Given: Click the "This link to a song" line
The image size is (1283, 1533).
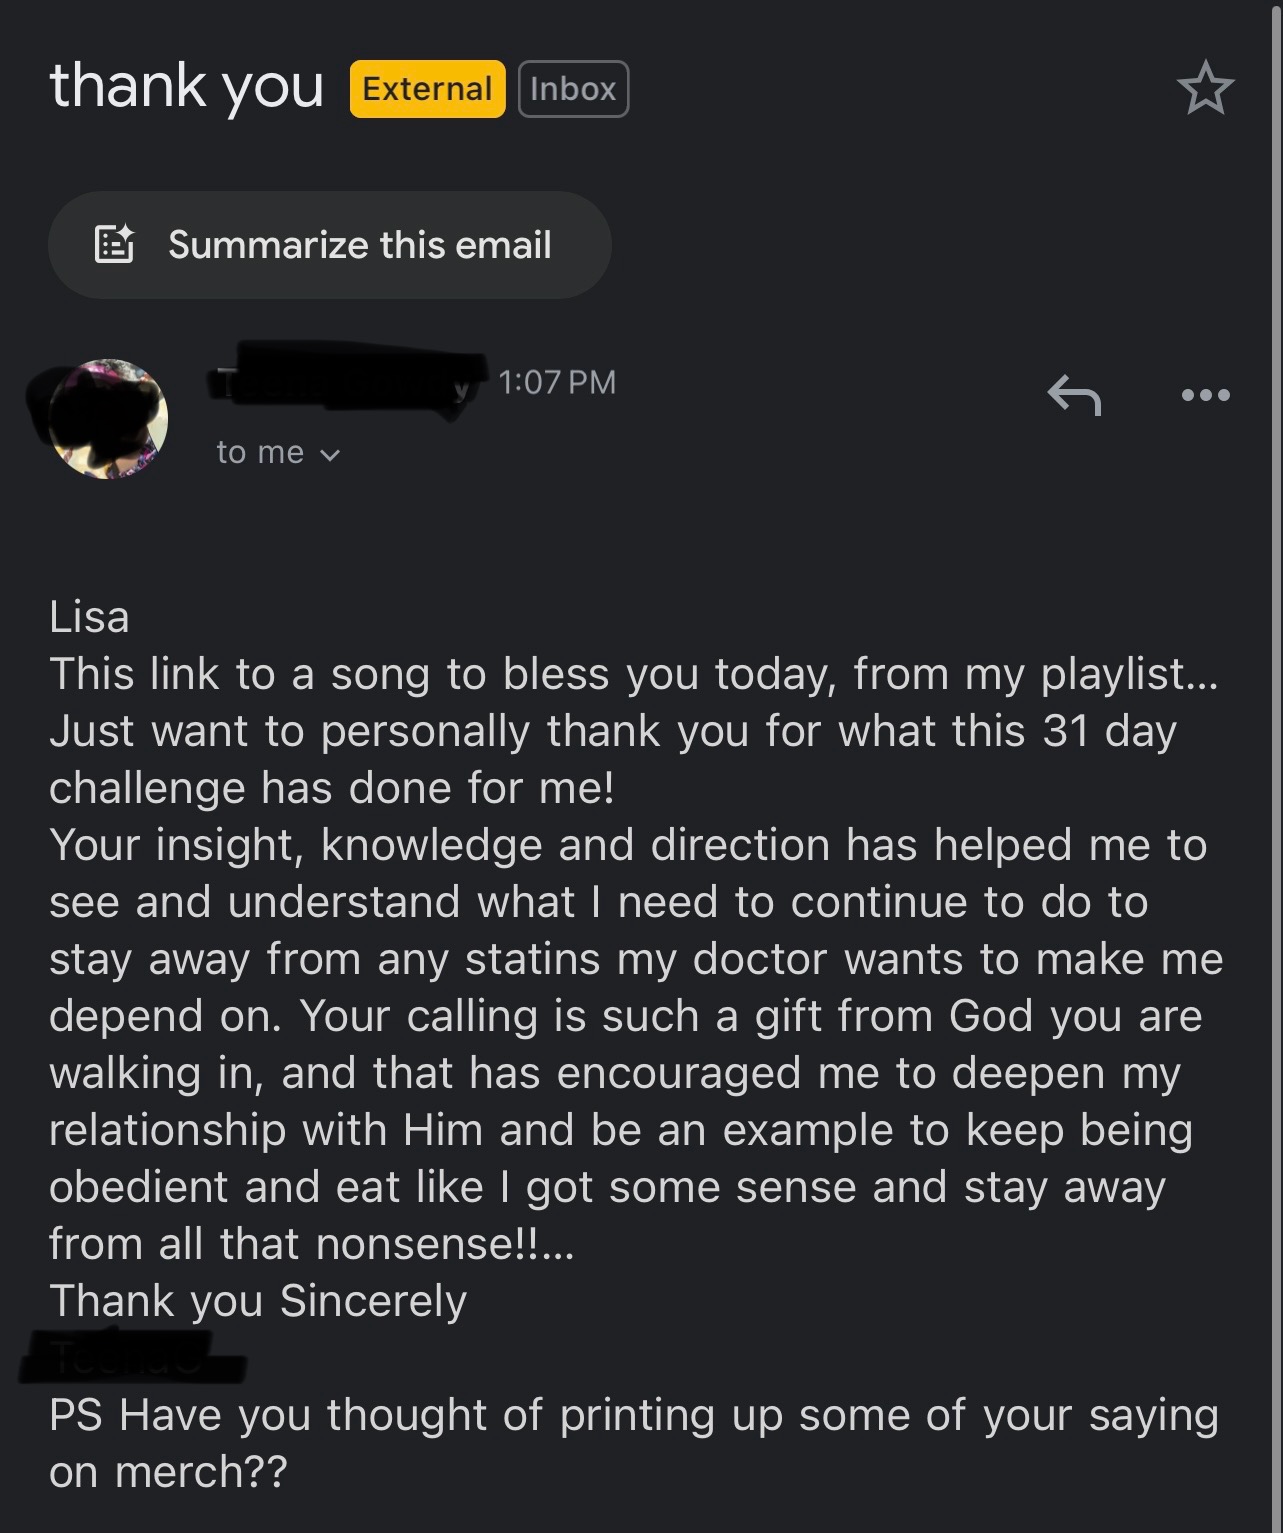Looking at the screenshot, I should 633,674.
